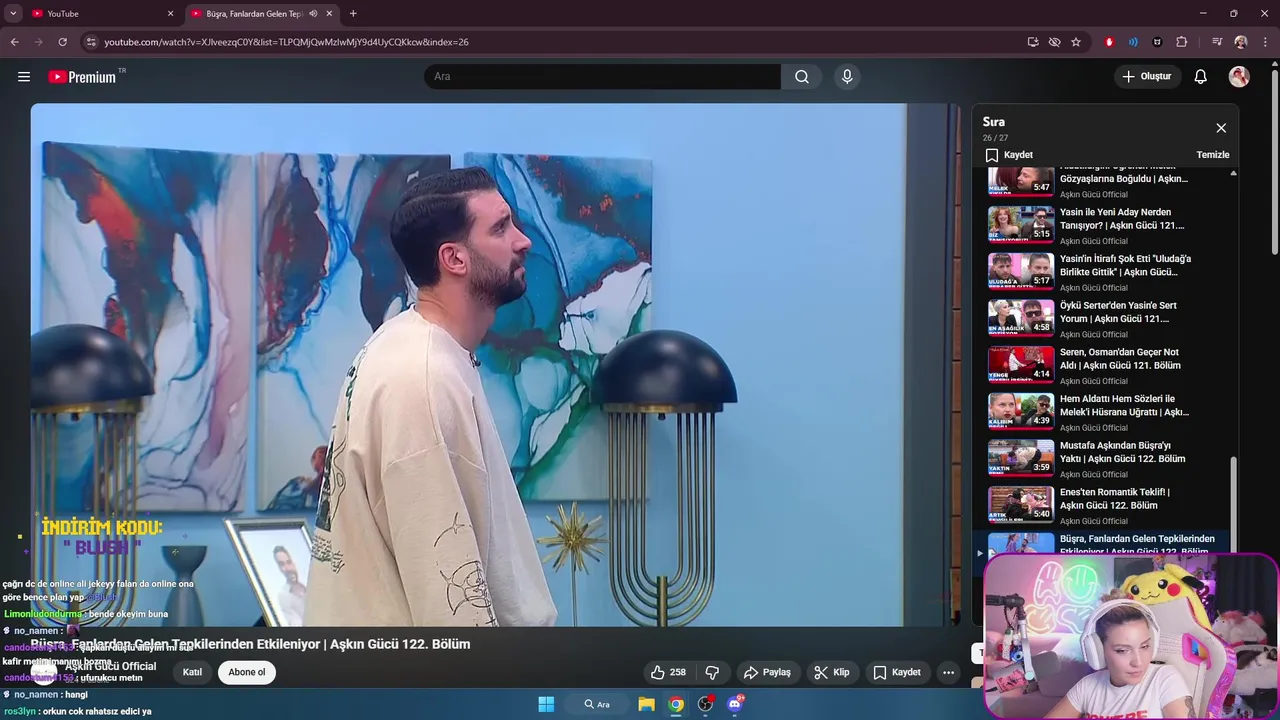Open the red hand ad-blocker extension

point(1109,42)
